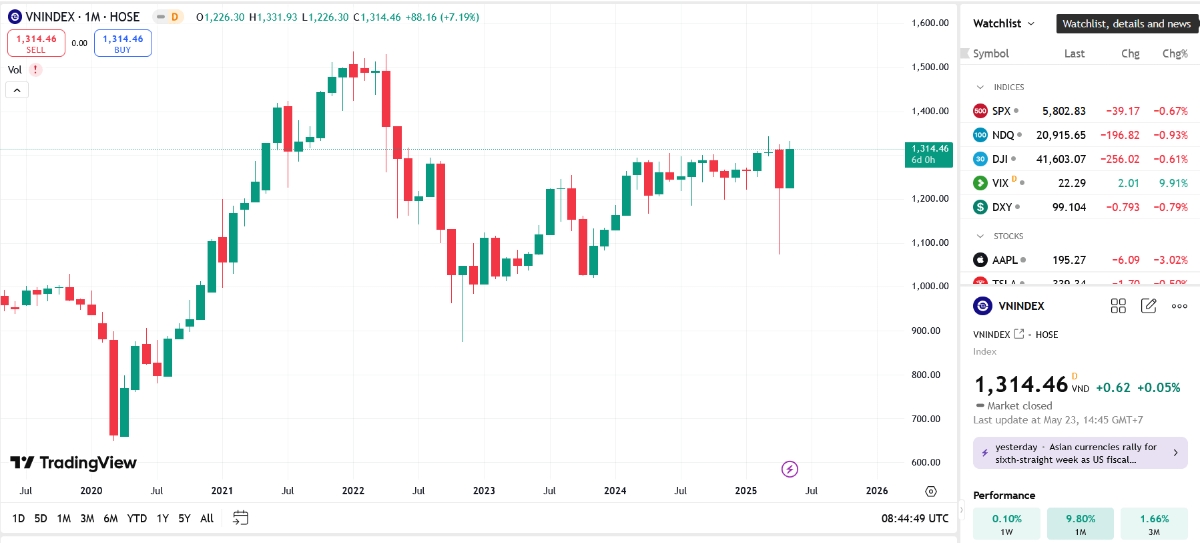Select the All time range
Screen dimensions: 1200x543
pos(207,518)
